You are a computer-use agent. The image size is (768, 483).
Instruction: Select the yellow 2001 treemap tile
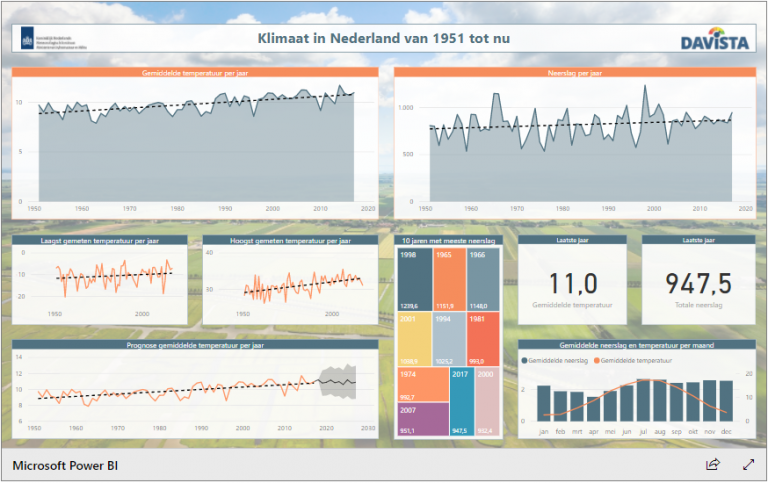click(414, 339)
